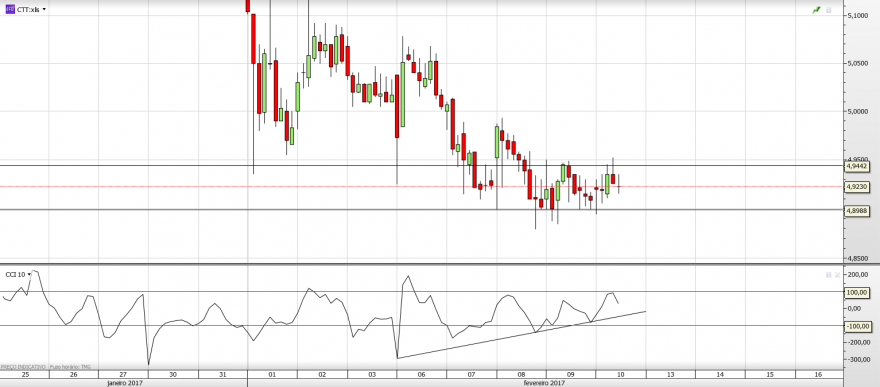Select the 4,8988 support level label
The height and width of the screenshot is (387, 880).
857,210
